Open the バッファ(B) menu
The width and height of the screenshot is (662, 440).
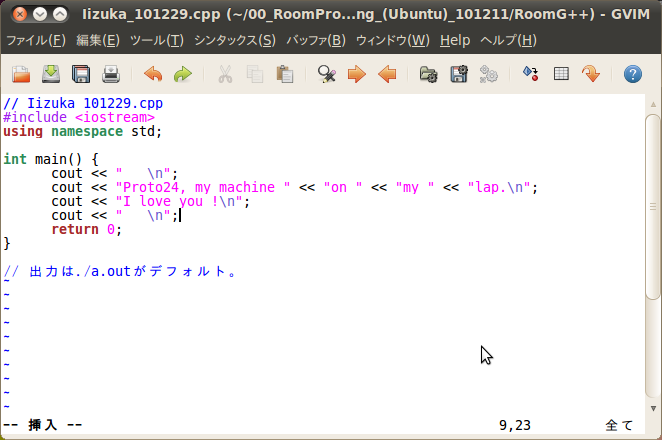pyautogui.click(x=316, y=41)
